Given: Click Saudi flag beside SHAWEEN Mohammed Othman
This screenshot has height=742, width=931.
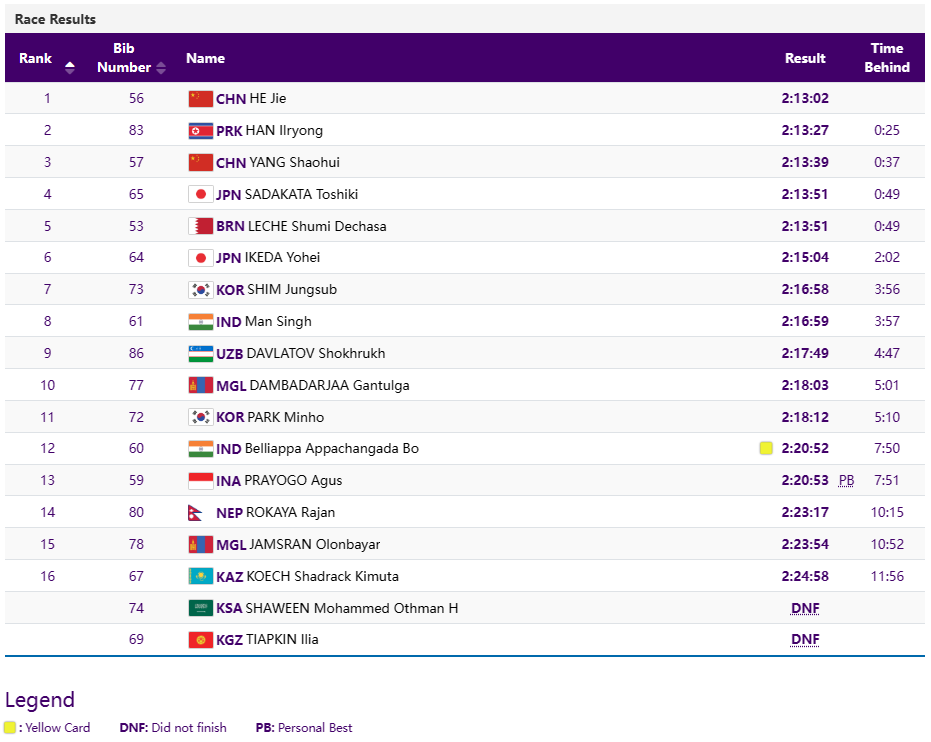Looking at the screenshot, I should [201, 608].
